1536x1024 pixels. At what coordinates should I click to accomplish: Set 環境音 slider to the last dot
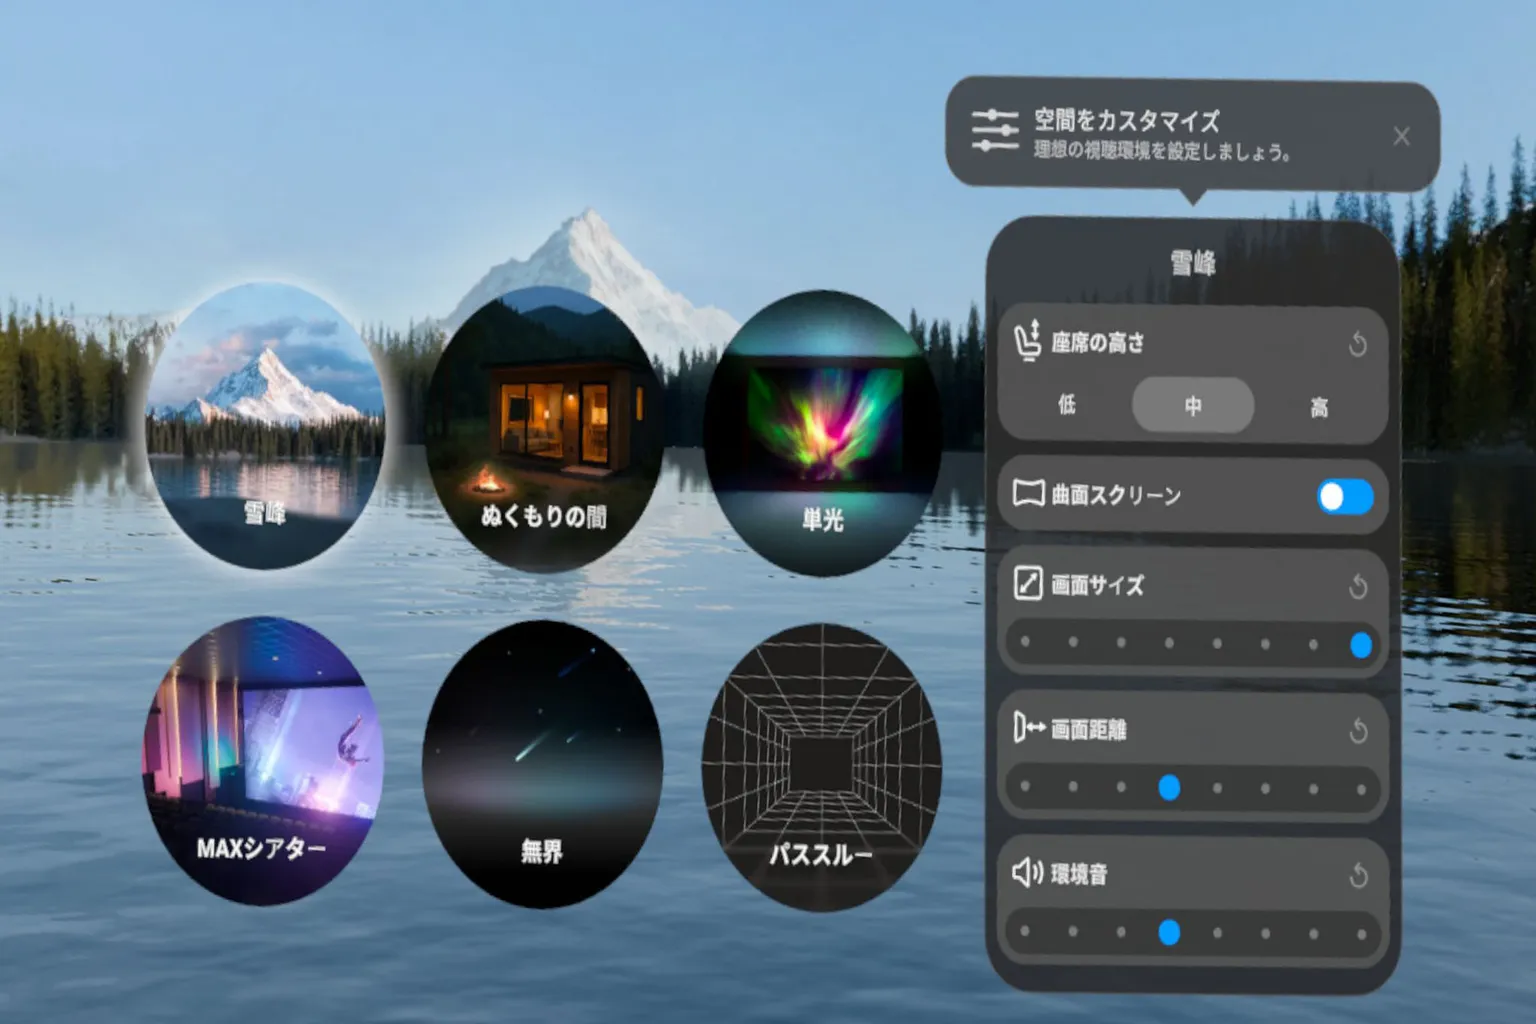point(1361,935)
